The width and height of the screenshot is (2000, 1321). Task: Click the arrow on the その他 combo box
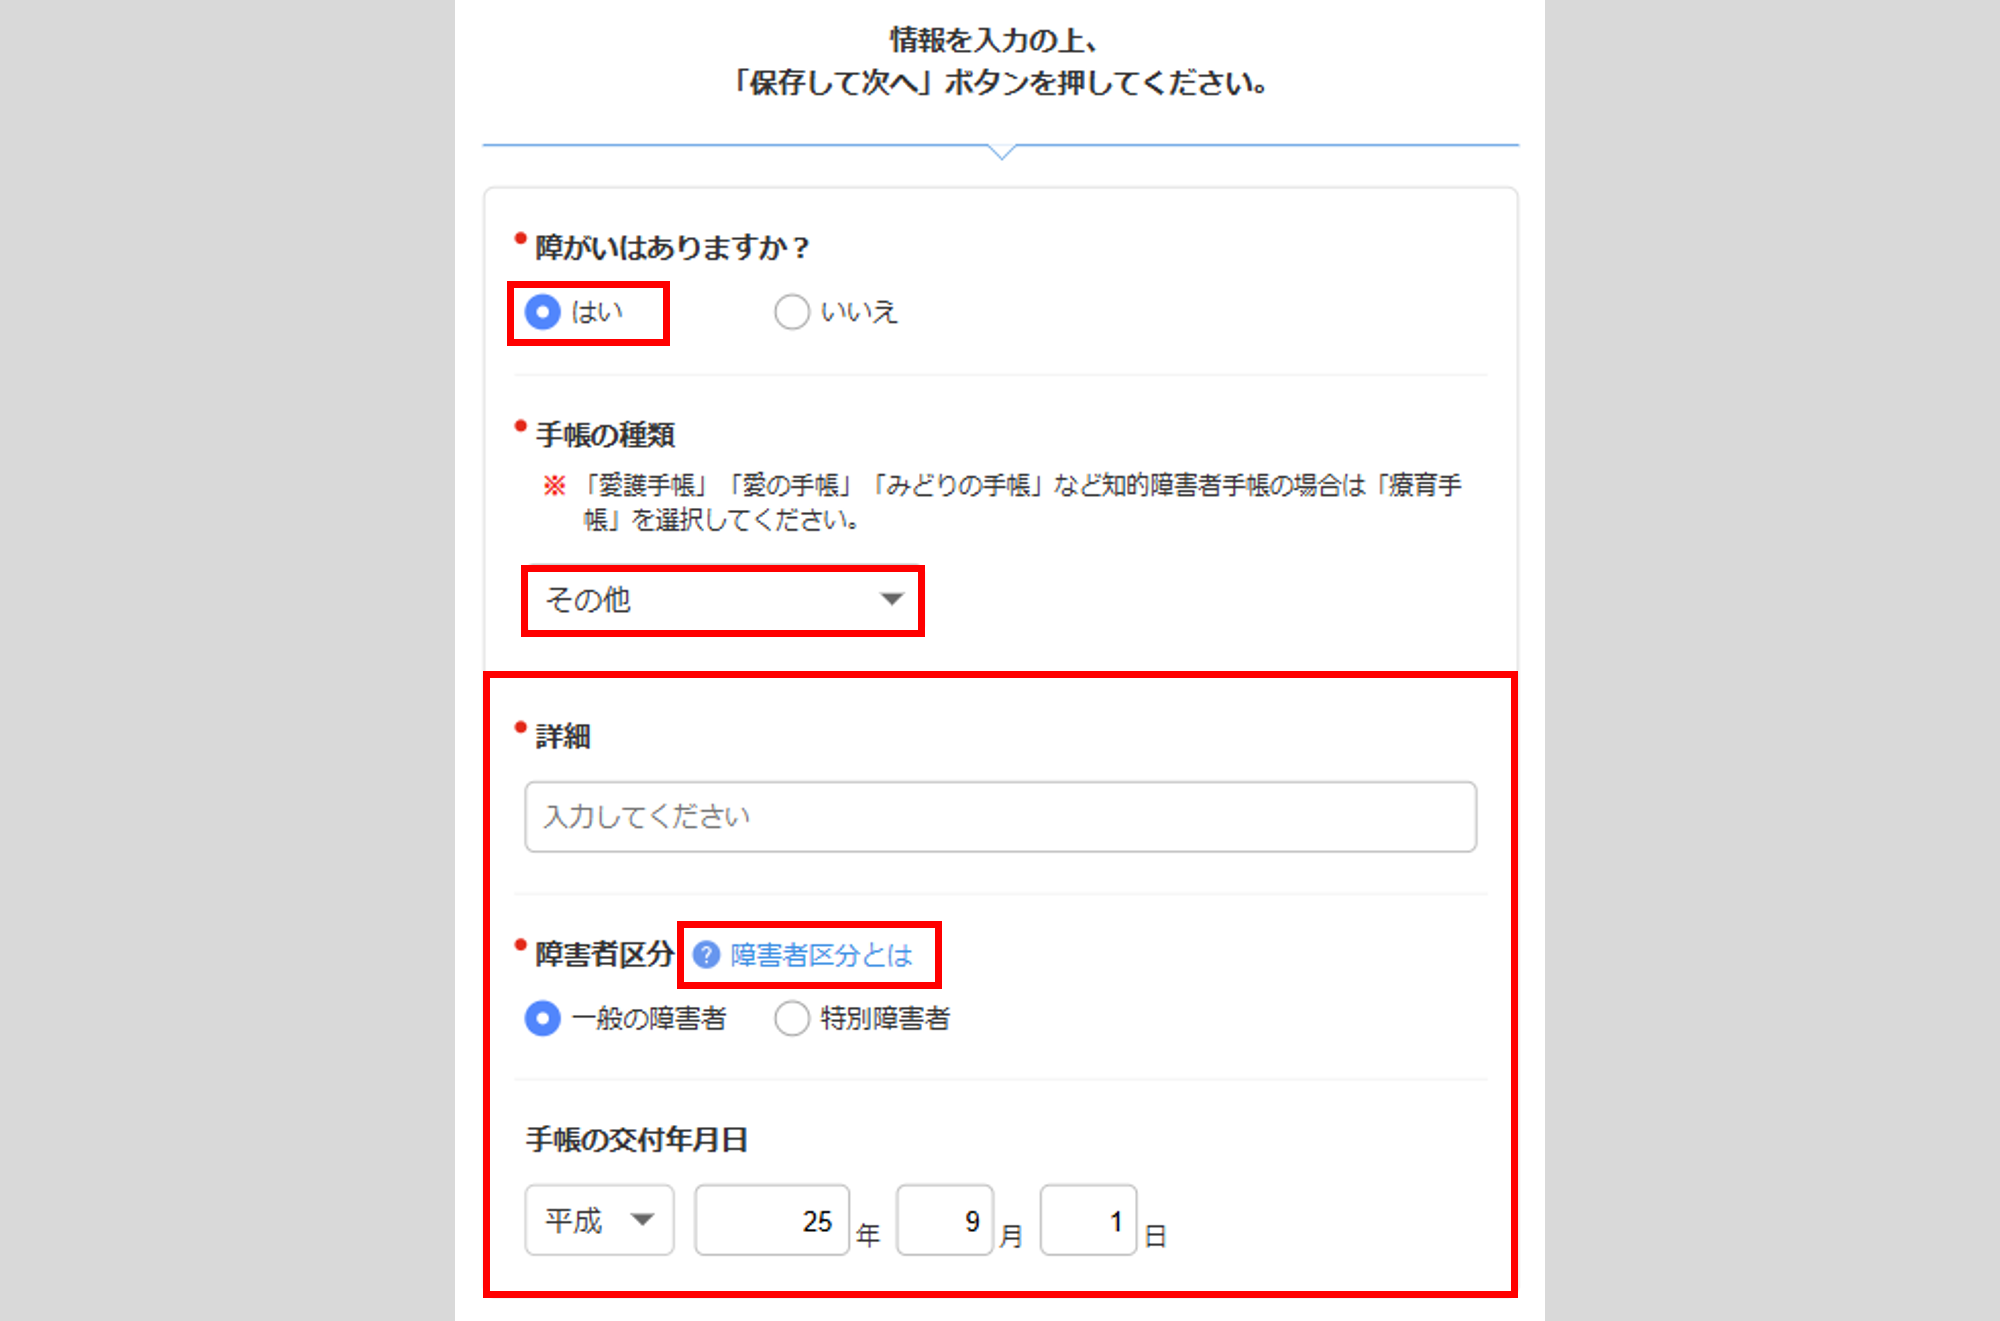pos(891,600)
